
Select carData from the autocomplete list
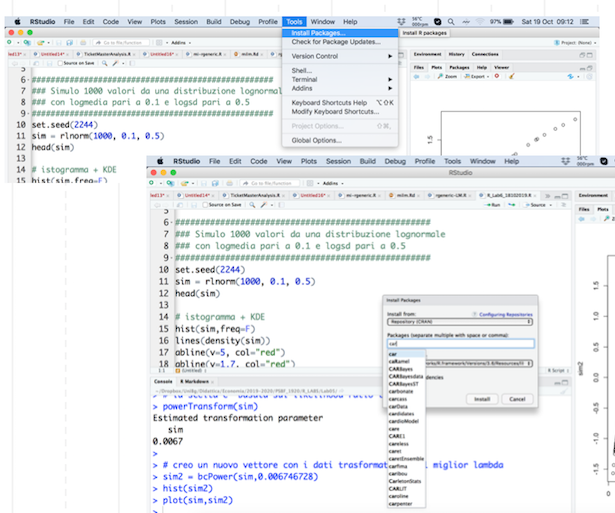tap(399, 407)
